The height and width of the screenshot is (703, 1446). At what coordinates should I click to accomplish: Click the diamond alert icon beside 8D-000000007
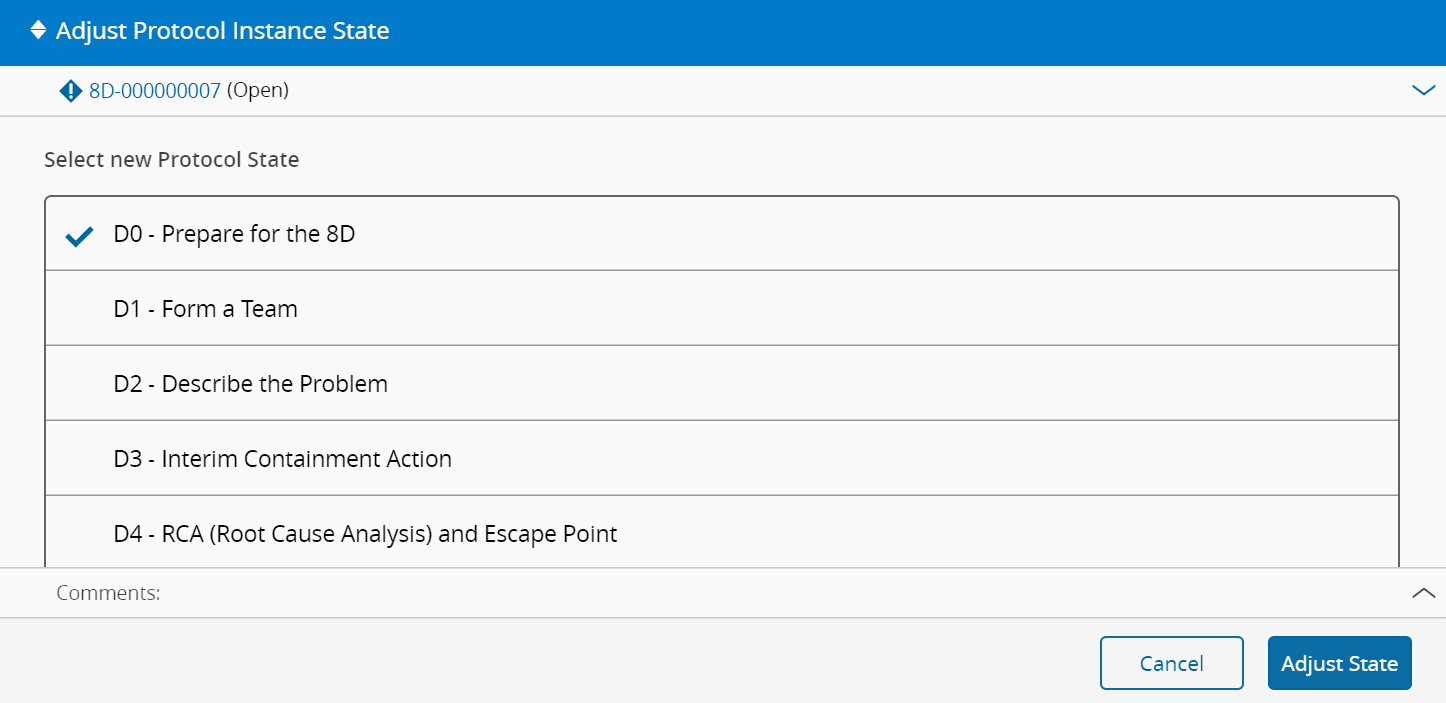(71, 91)
